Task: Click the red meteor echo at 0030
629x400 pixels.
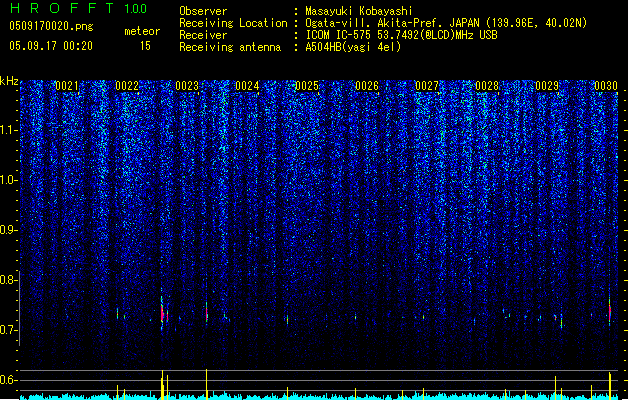Action: tap(610, 312)
